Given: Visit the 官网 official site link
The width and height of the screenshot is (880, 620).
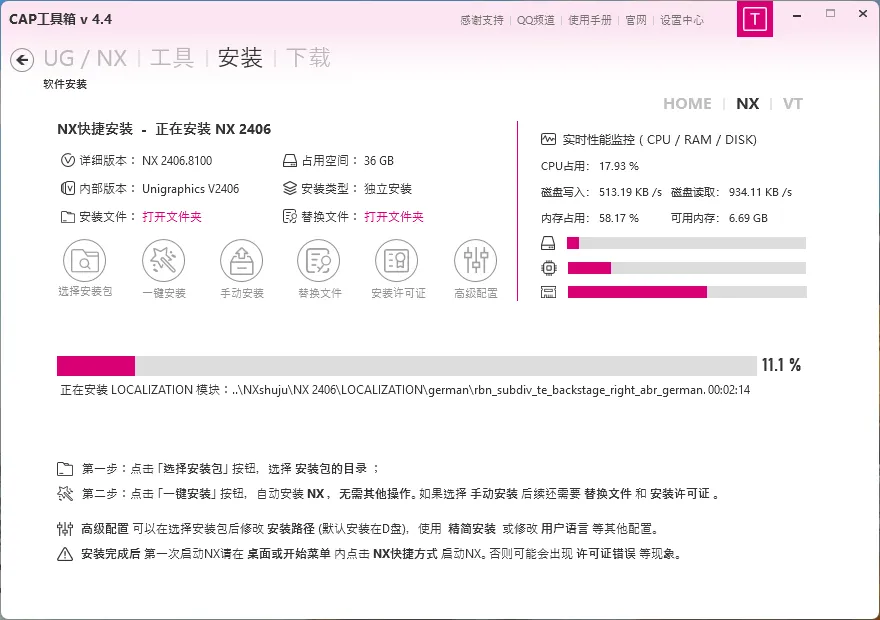Looking at the screenshot, I should click(636, 20).
